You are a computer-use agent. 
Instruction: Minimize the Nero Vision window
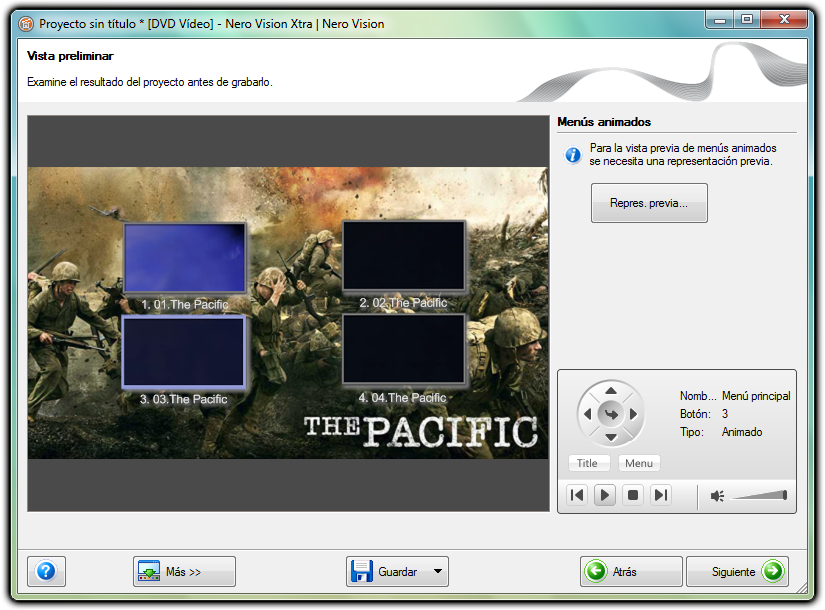720,20
